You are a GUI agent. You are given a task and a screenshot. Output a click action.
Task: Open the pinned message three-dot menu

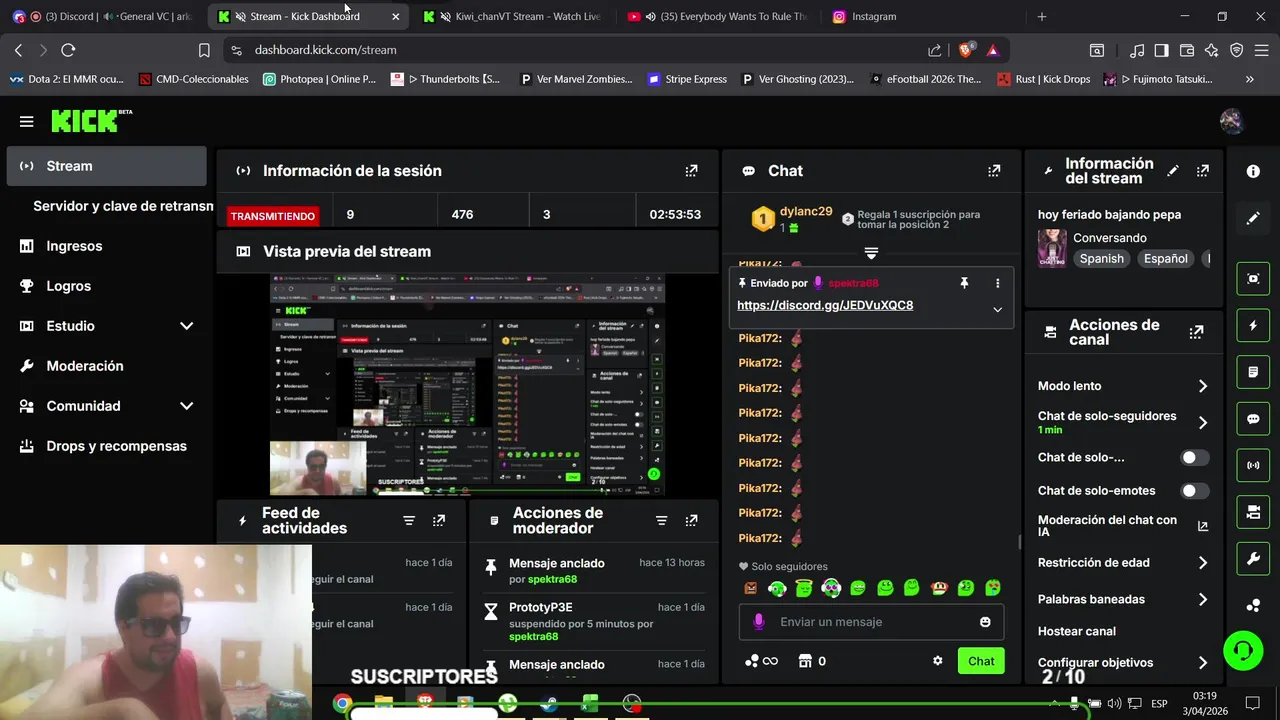point(997,283)
